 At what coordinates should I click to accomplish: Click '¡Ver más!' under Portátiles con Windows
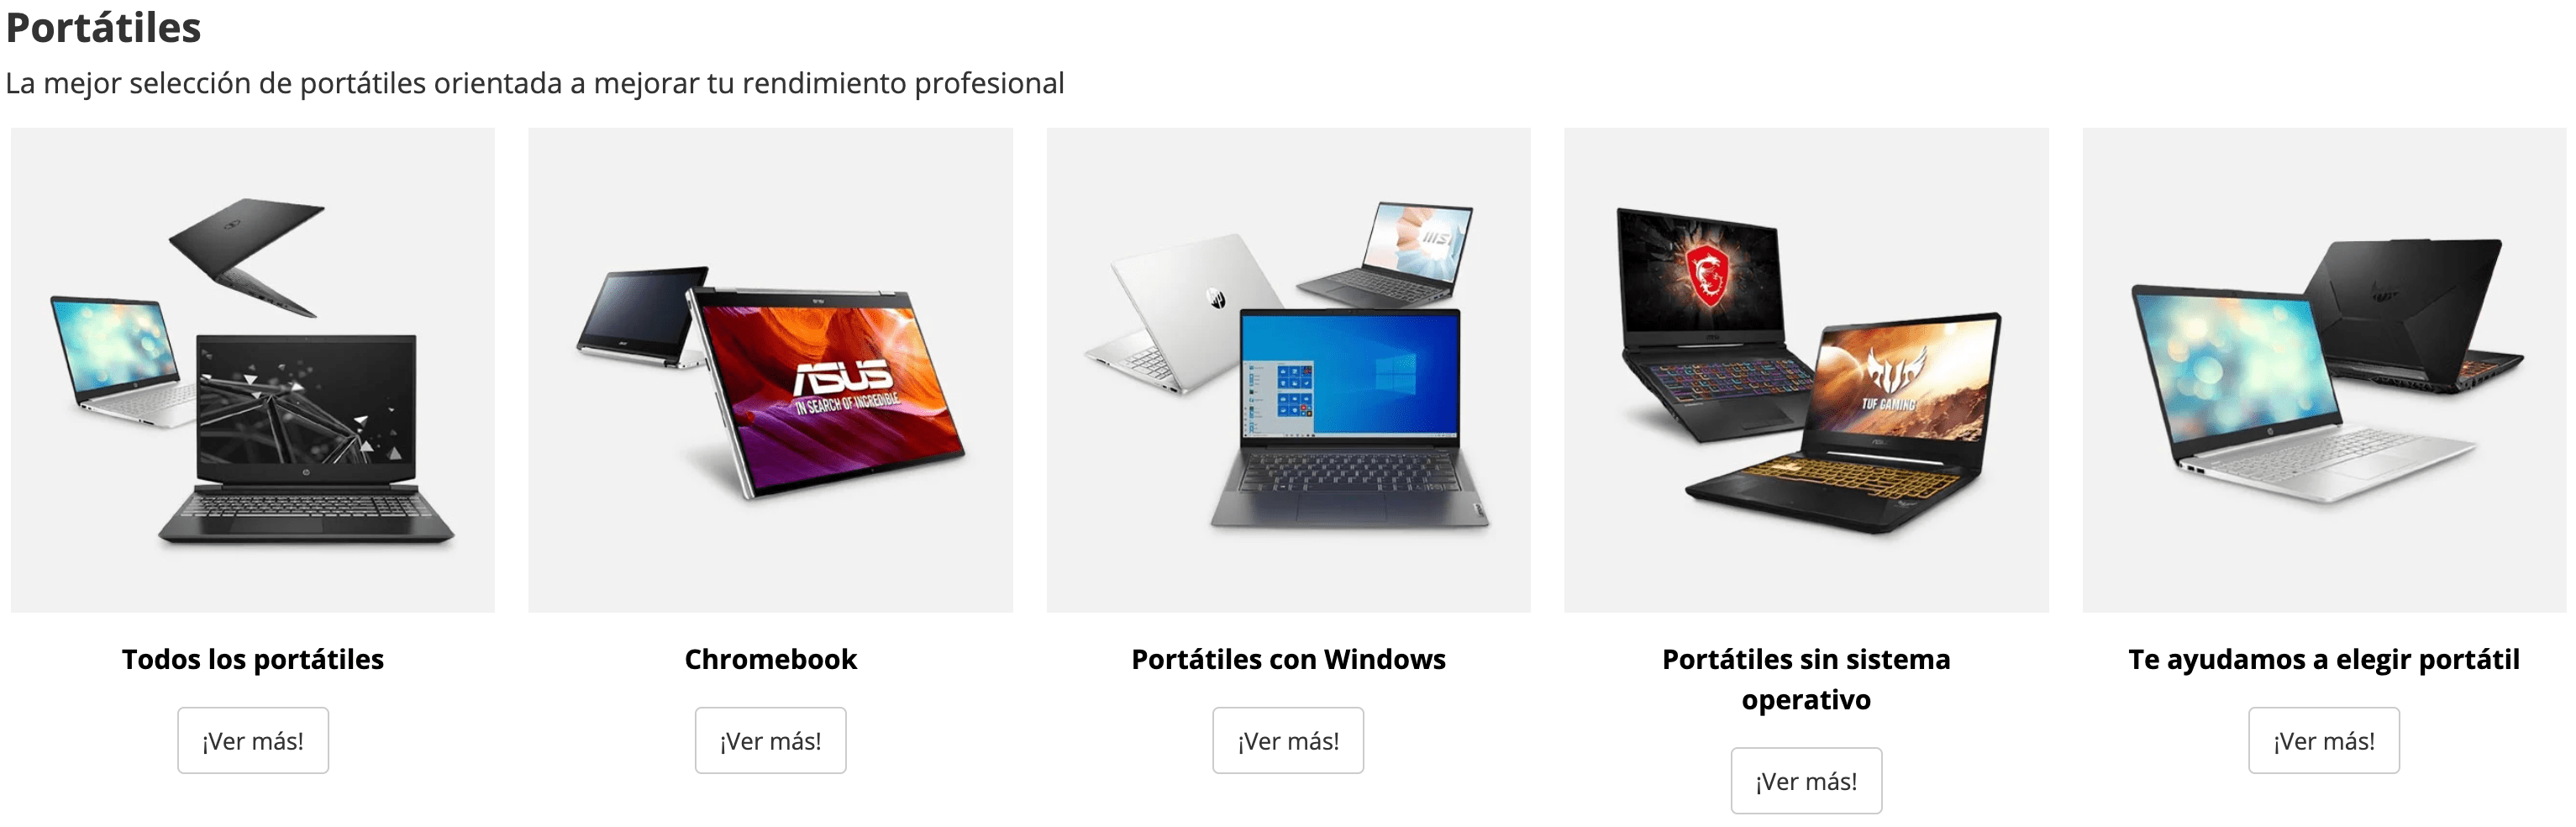click(x=1288, y=741)
